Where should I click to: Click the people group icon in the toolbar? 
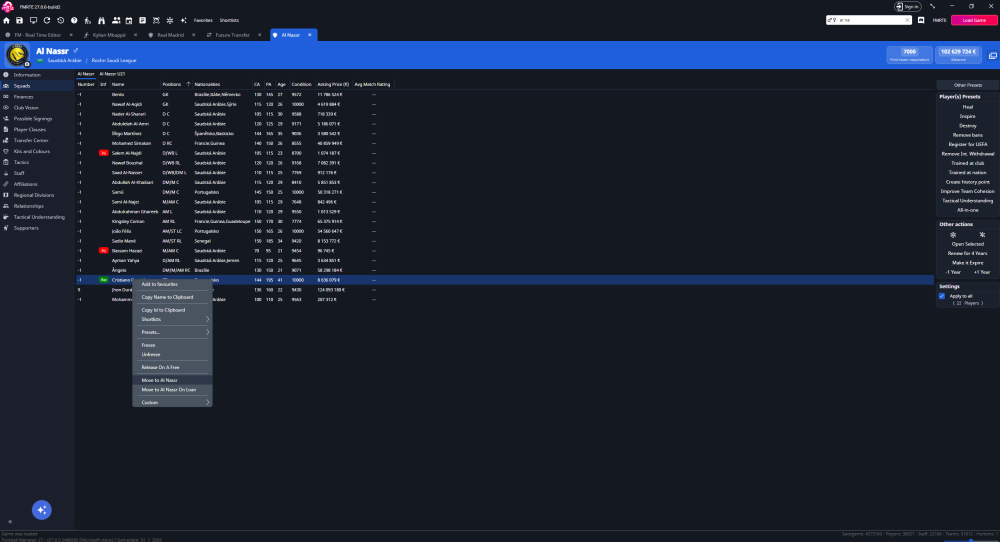(116, 20)
